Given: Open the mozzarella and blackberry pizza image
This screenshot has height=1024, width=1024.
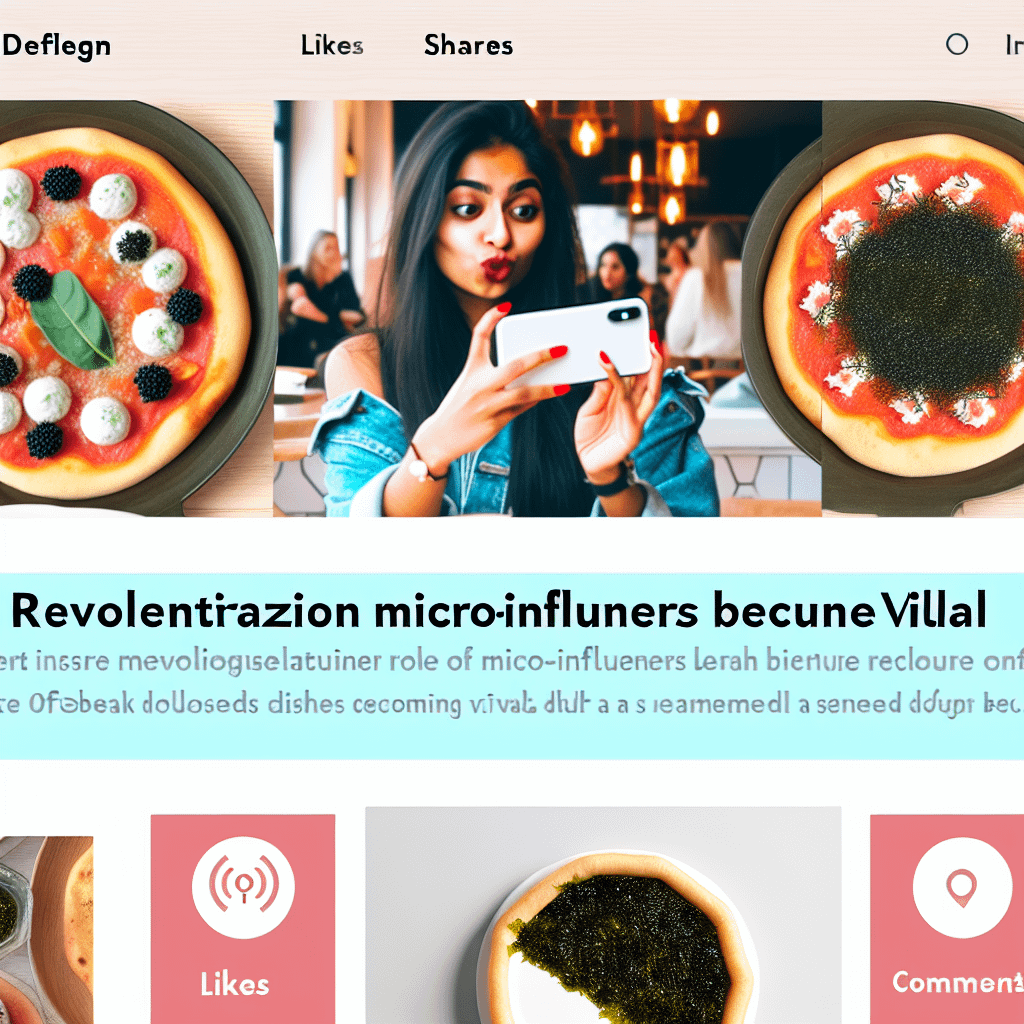Looking at the screenshot, I should tap(136, 308).
